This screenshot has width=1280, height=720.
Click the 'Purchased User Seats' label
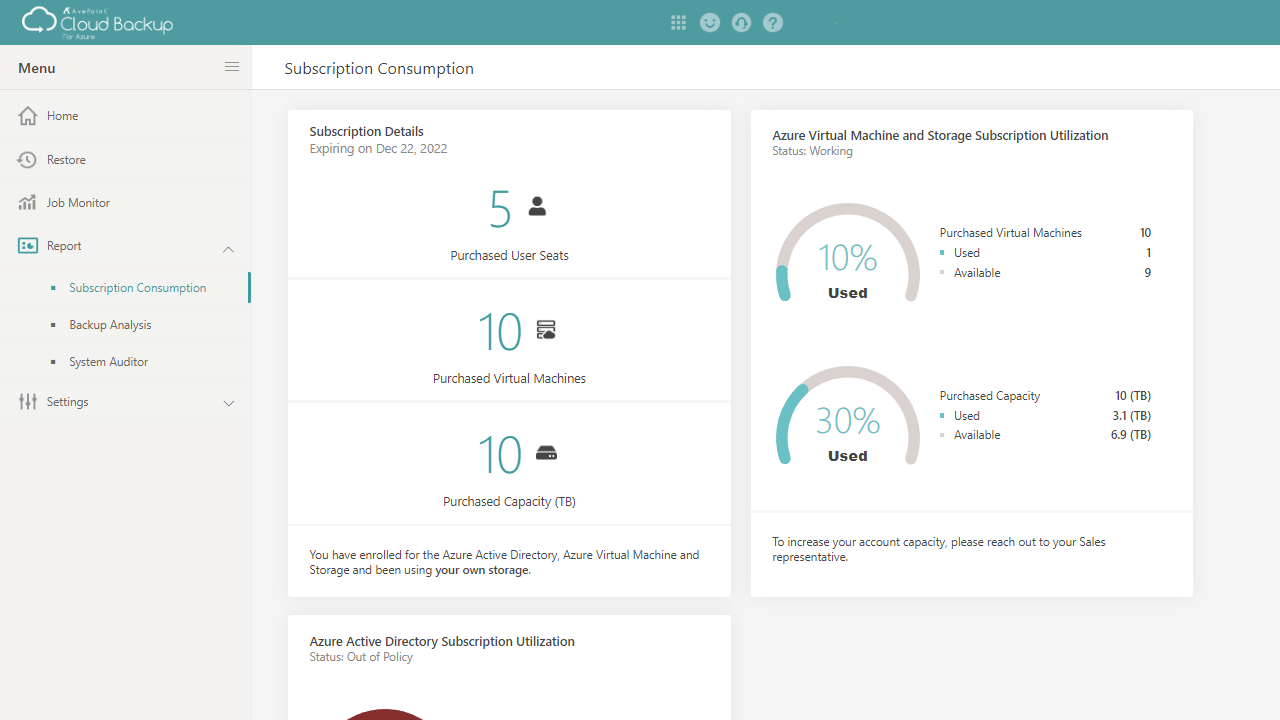[x=509, y=256]
